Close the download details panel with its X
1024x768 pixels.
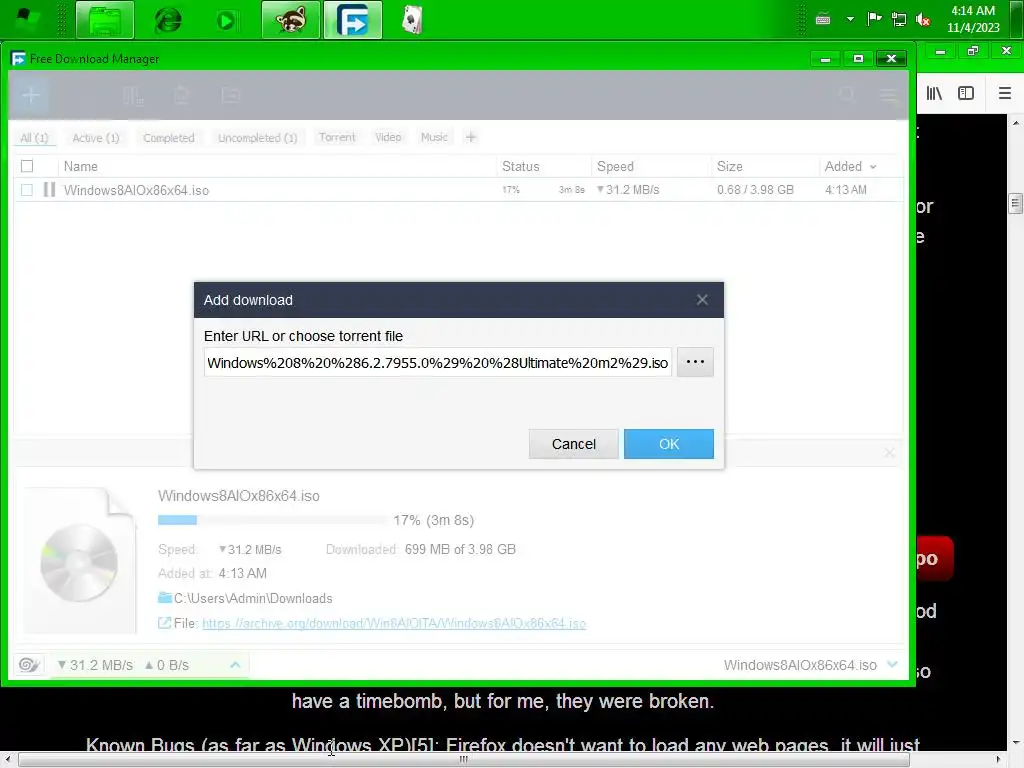(889, 452)
